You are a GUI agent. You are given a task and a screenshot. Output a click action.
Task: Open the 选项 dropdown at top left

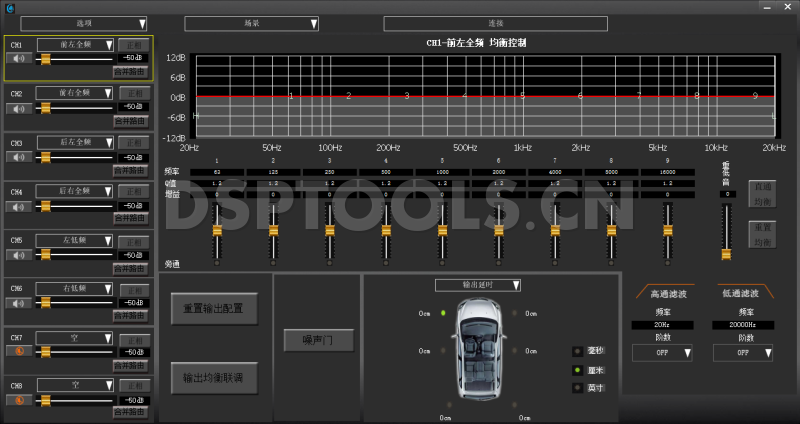pos(84,23)
